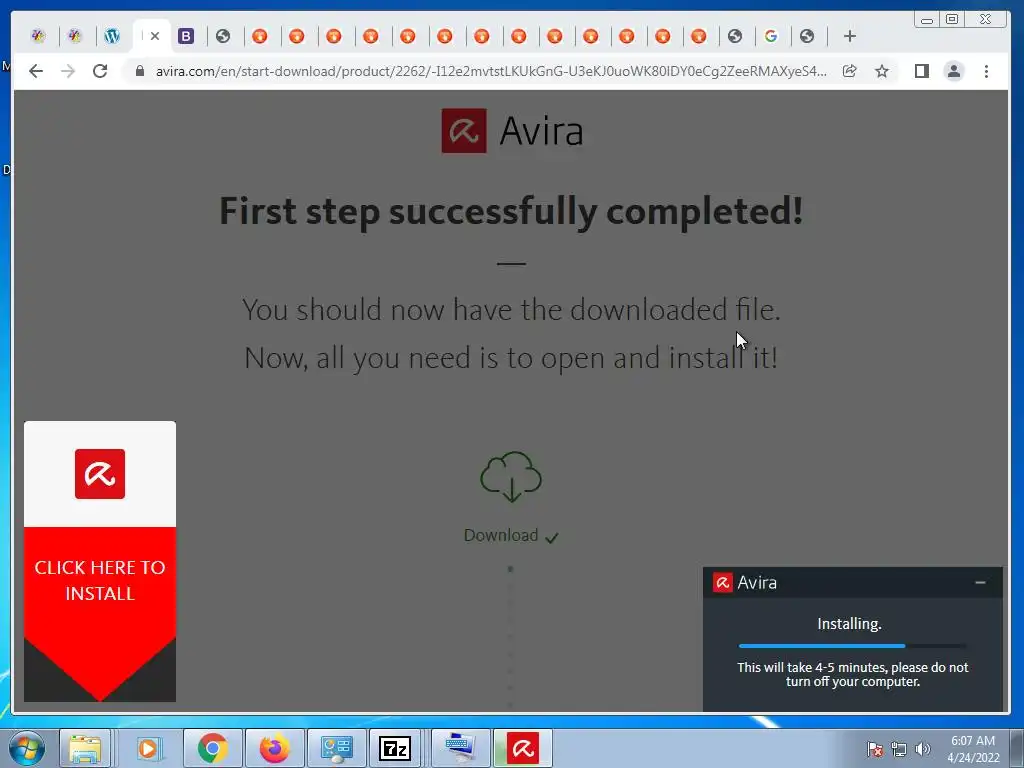
Task: Click the Download label with checkmark
Action: [x=511, y=536]
